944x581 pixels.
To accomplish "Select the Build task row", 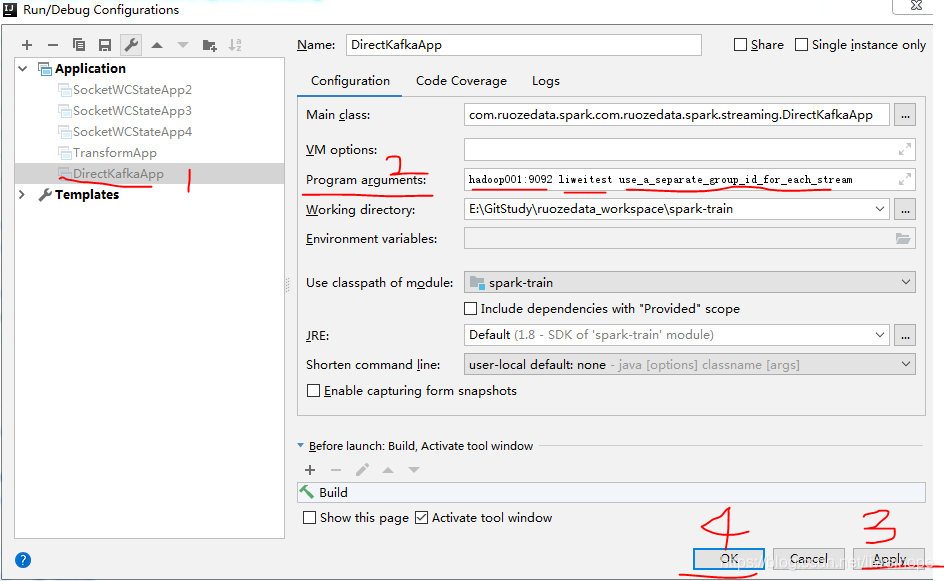I will click(611, 492).
